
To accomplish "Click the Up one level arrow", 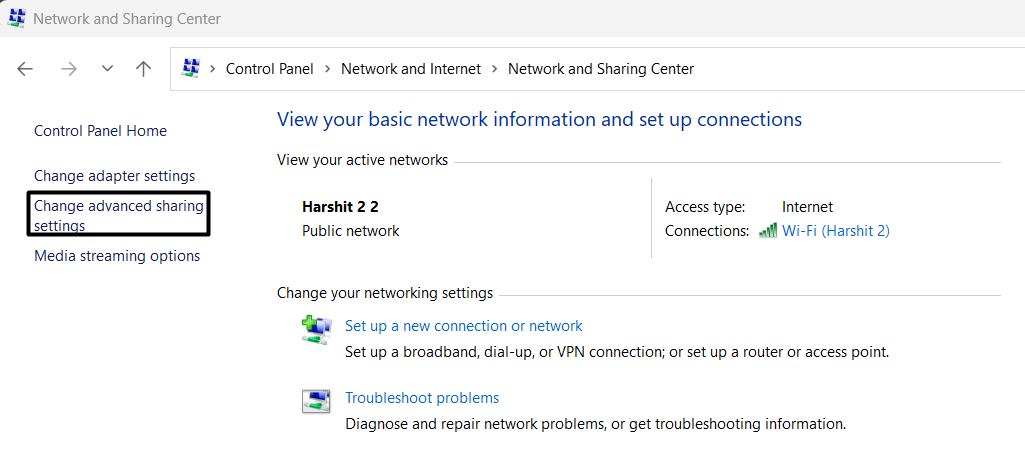I will click(x=144, y=69).
